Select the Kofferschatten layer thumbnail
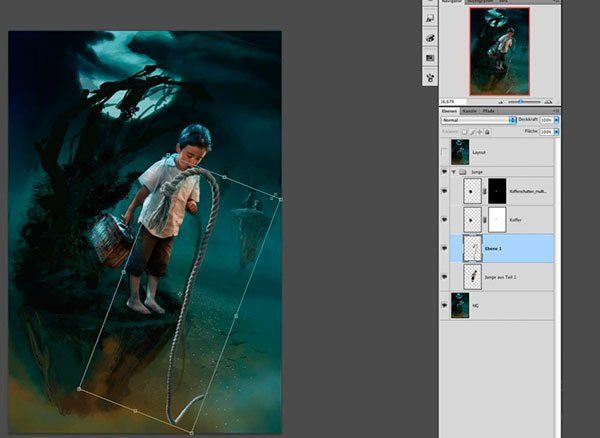Viewport: 600px width, 438px height. pyautogui.click(x=473, y=191)
